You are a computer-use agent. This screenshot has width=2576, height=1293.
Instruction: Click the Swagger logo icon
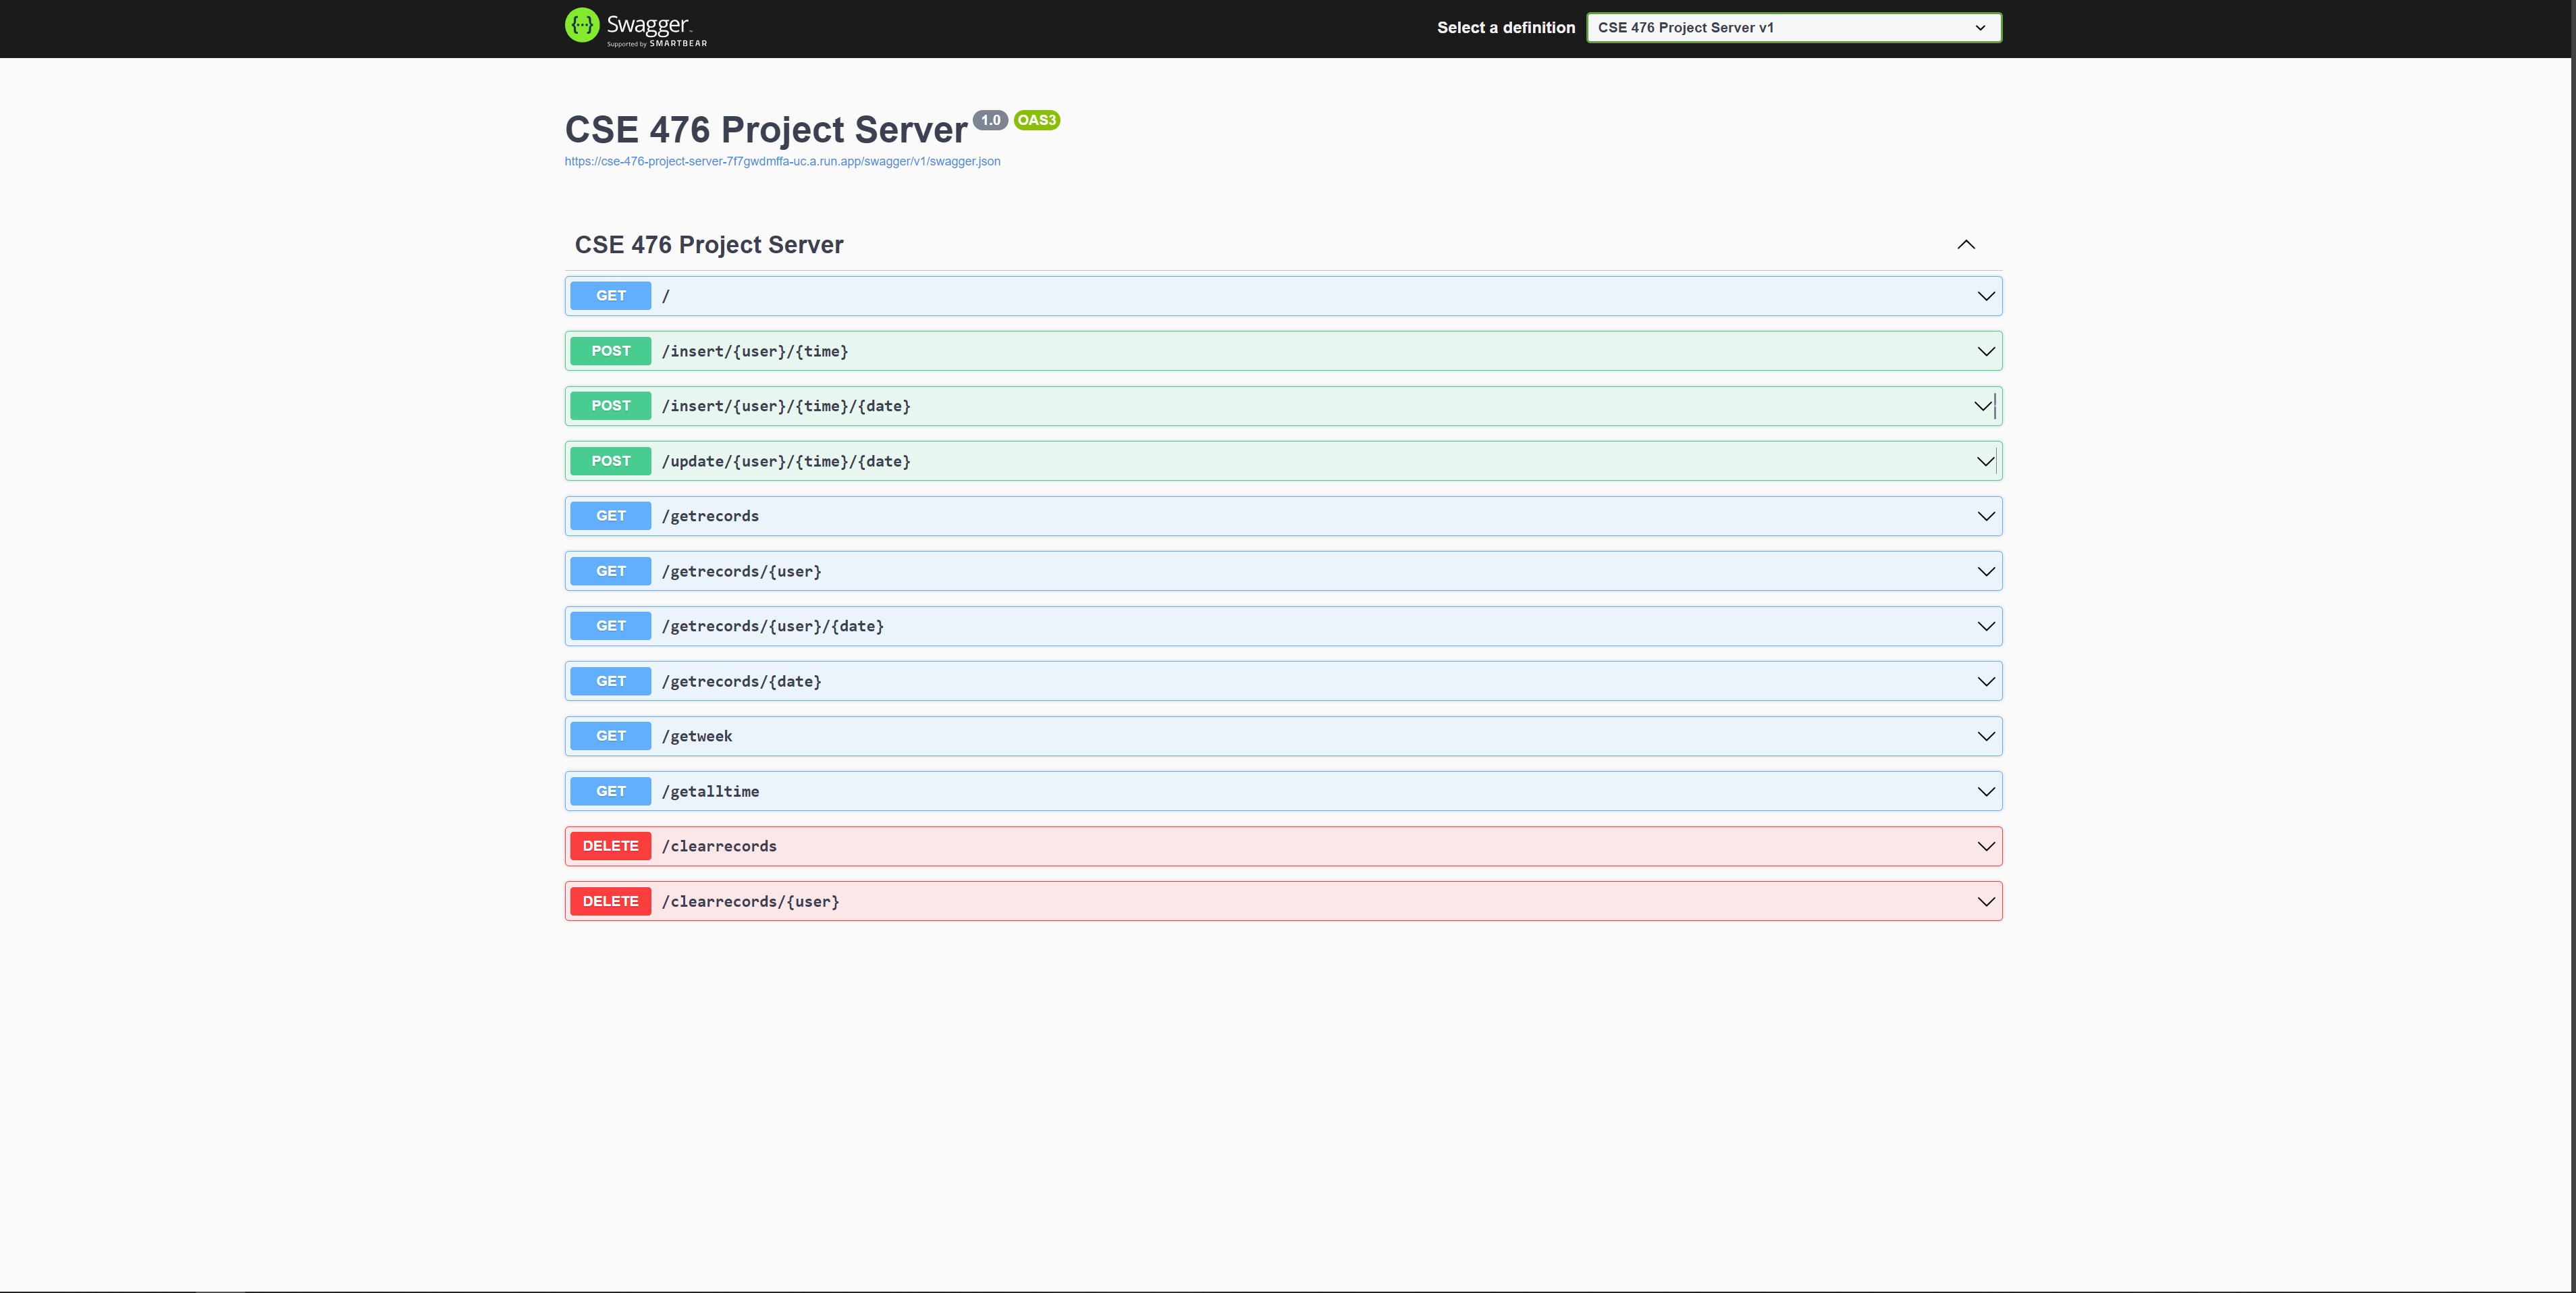(x=582, y=25)
